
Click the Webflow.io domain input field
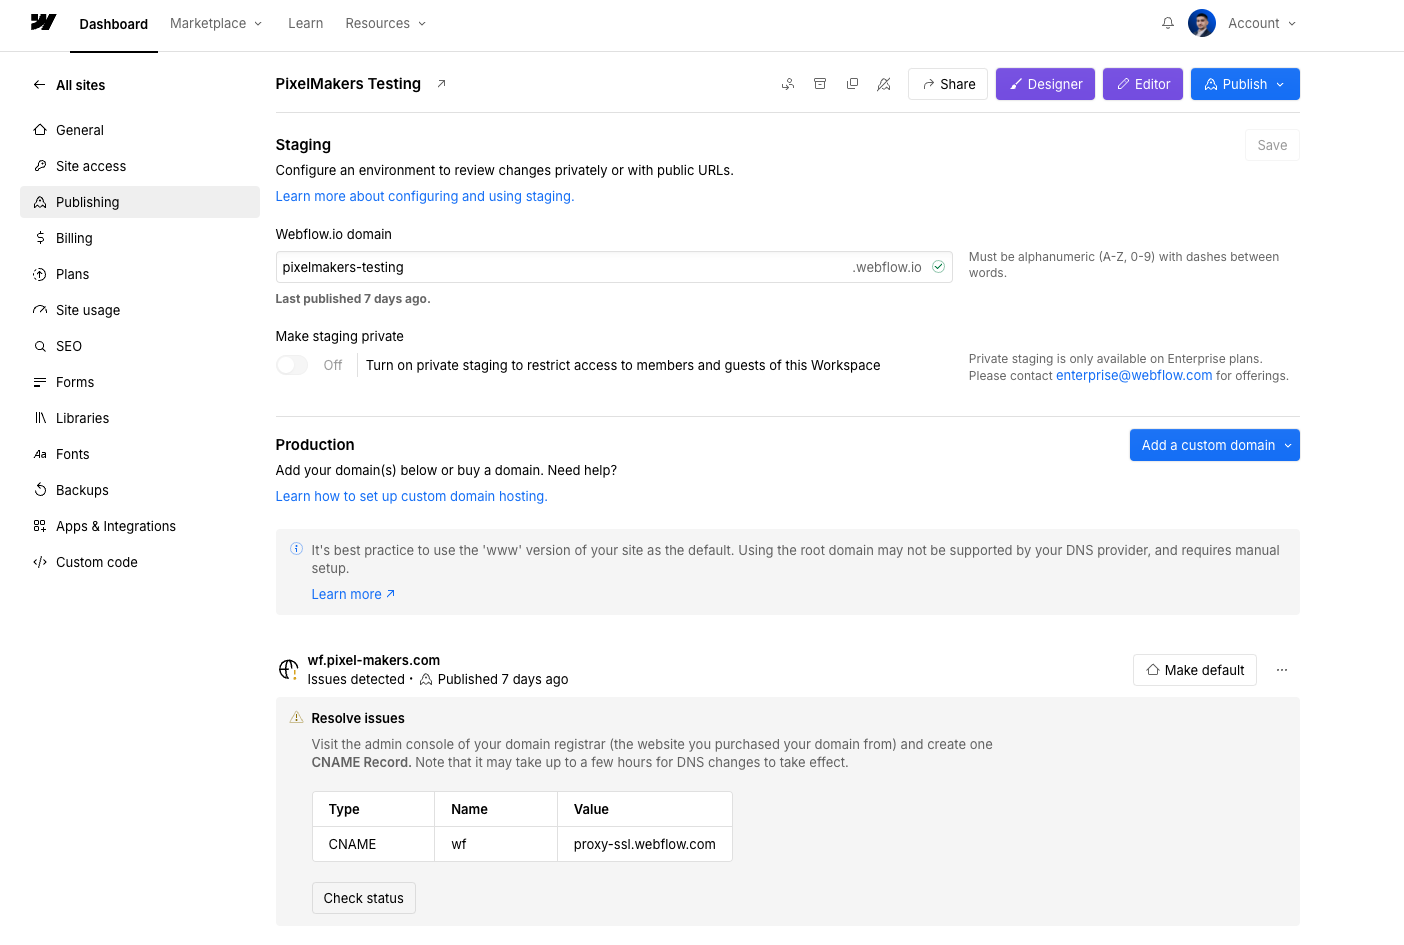click(x=614, y=267)
